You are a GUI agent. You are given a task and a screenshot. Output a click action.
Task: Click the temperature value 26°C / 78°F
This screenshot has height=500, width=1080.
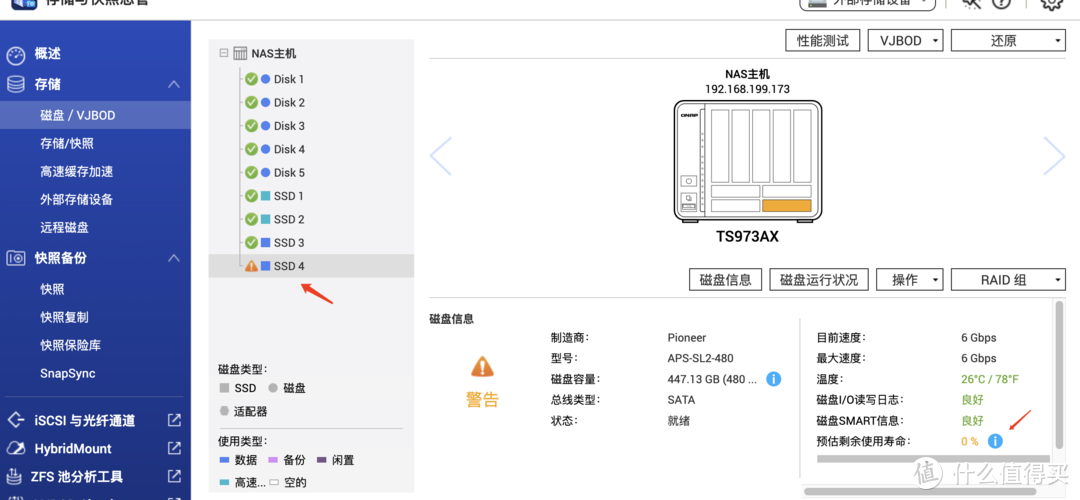(990, 379)
